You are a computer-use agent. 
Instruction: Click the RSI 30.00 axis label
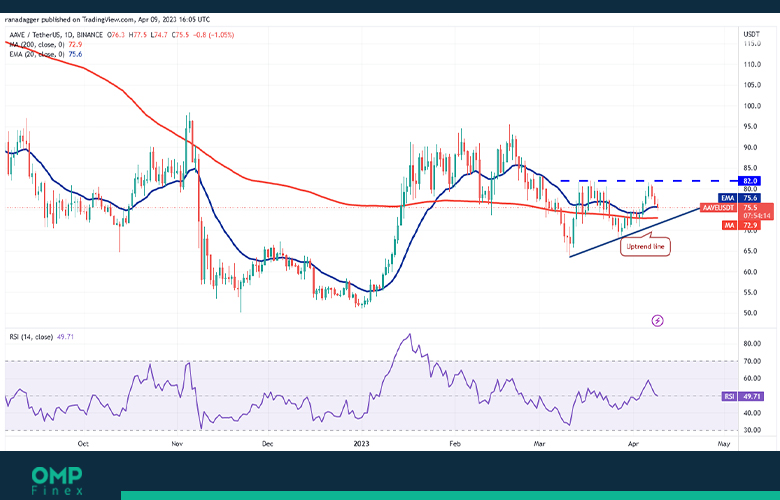click(x=752, y=430)
